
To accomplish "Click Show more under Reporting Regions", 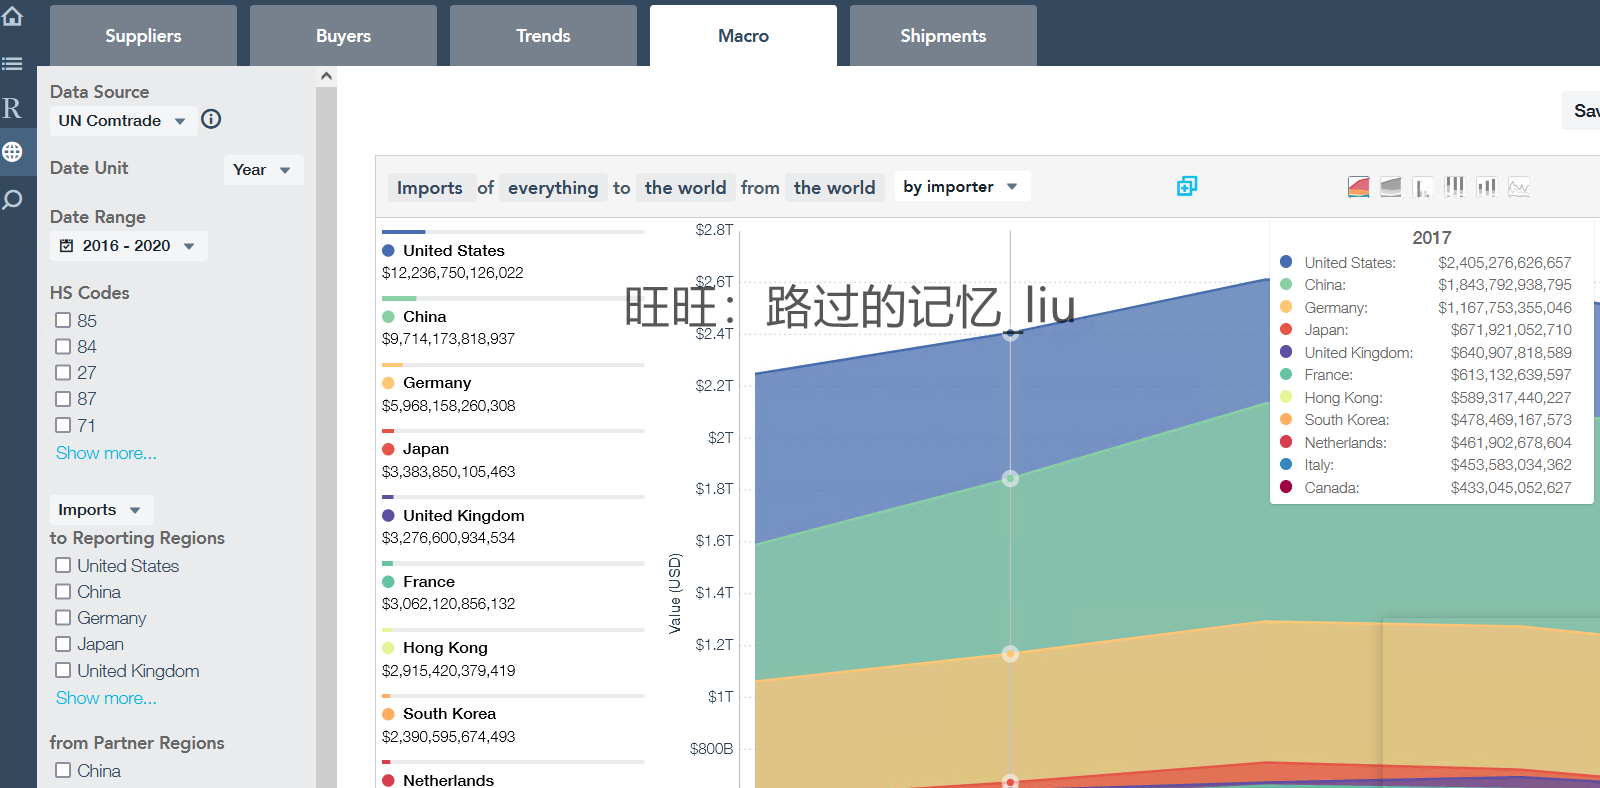I will click(x=106, y=698).
